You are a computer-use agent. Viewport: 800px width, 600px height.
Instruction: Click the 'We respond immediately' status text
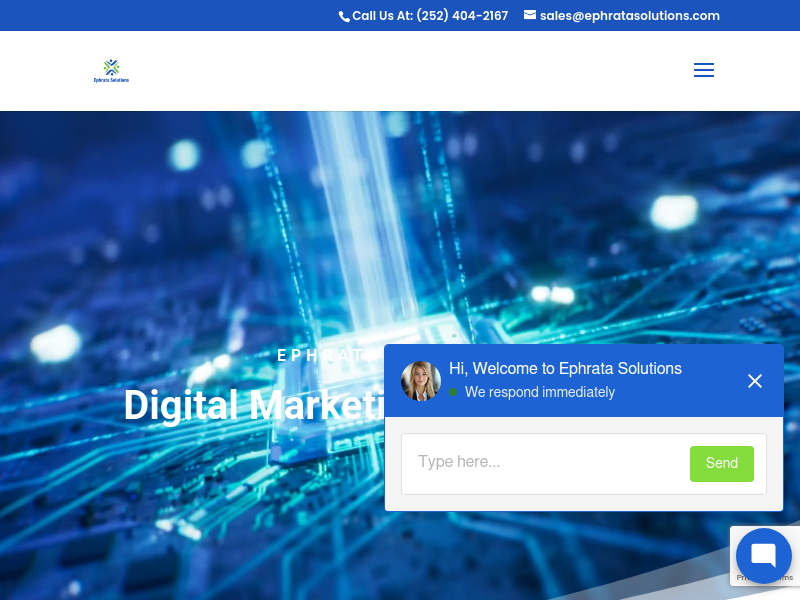point(540,392)
